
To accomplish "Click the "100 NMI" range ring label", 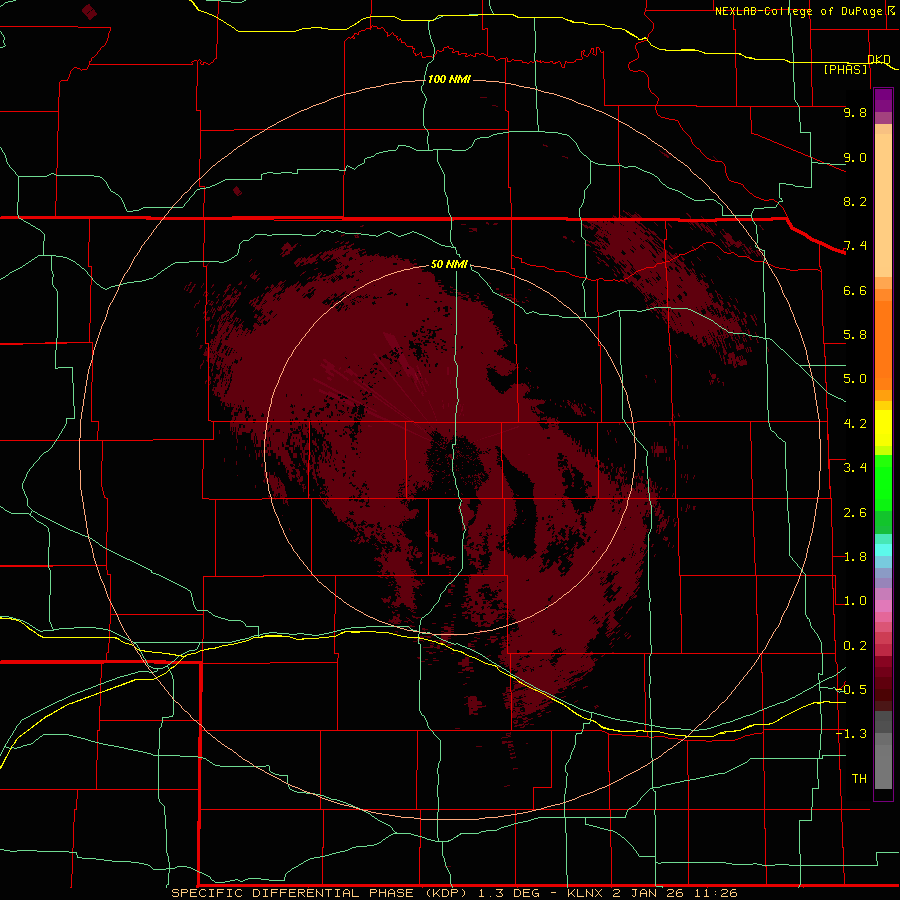I will [x=449, y=79].
